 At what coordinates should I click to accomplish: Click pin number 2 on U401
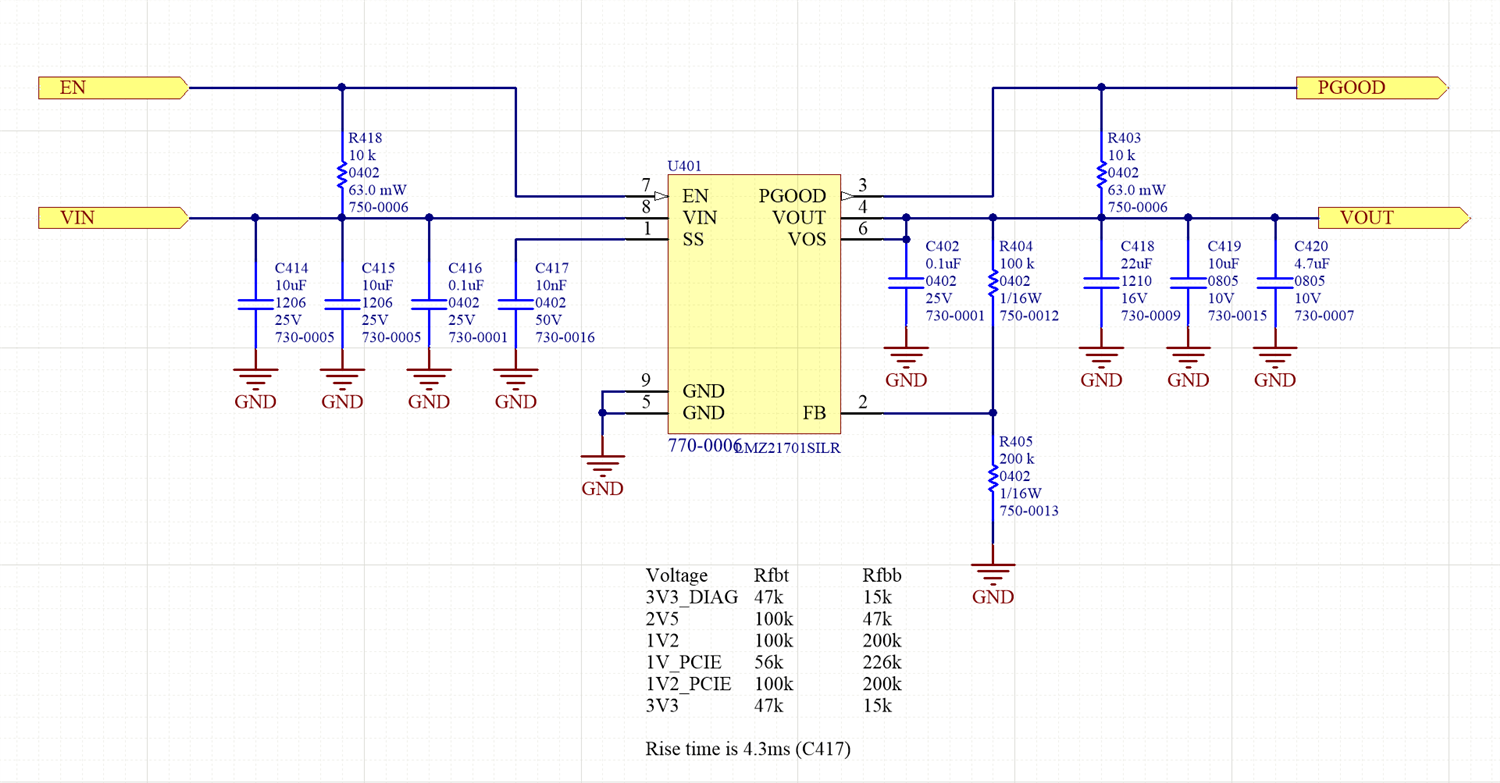click(x=862, y=402)
